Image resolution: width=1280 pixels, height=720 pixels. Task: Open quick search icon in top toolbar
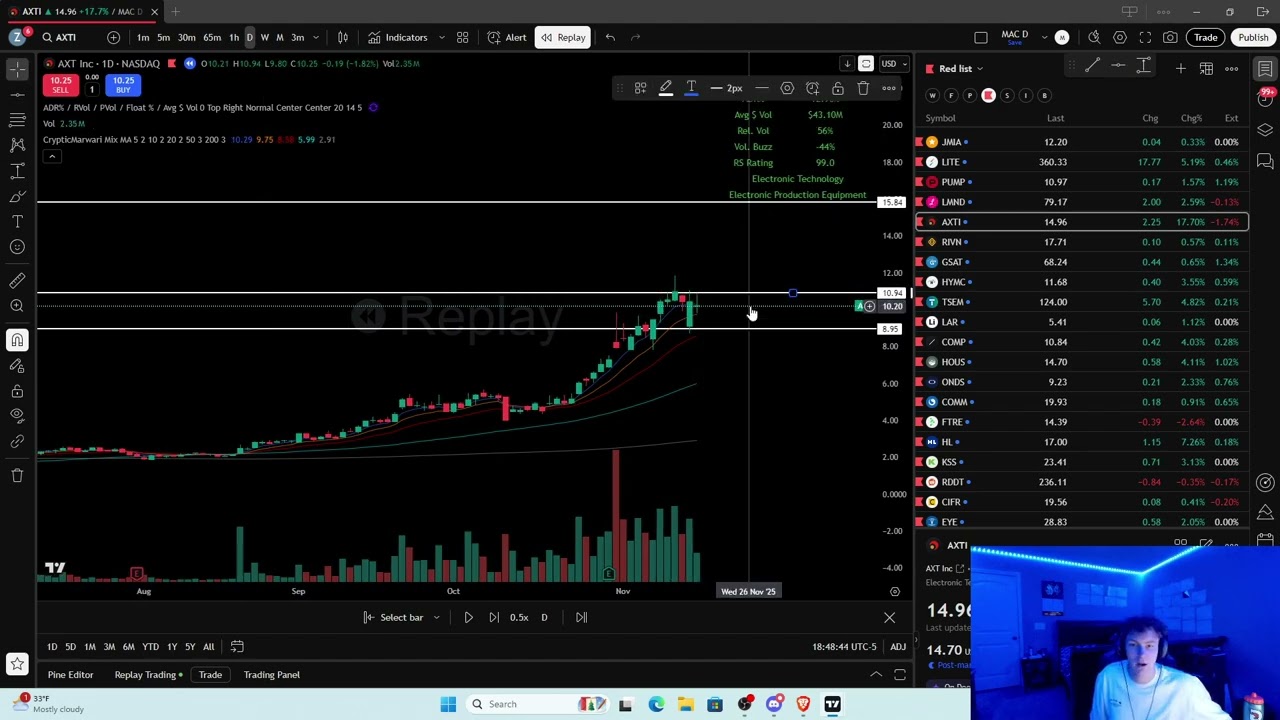pyautogui.click(x=1093, y=37)
